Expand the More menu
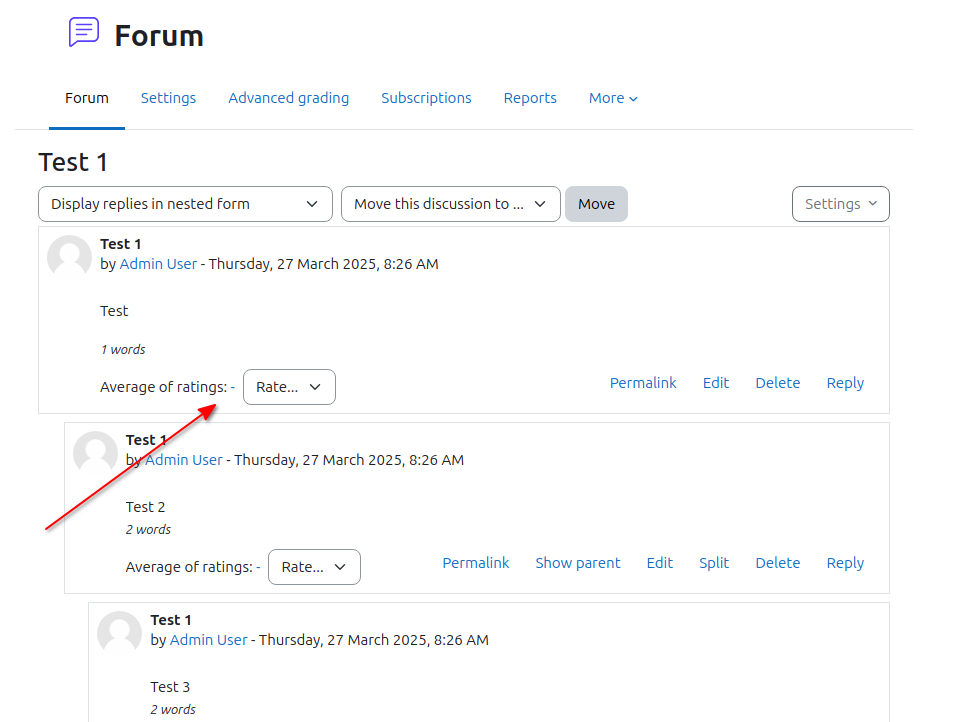 tap(613, 98)
